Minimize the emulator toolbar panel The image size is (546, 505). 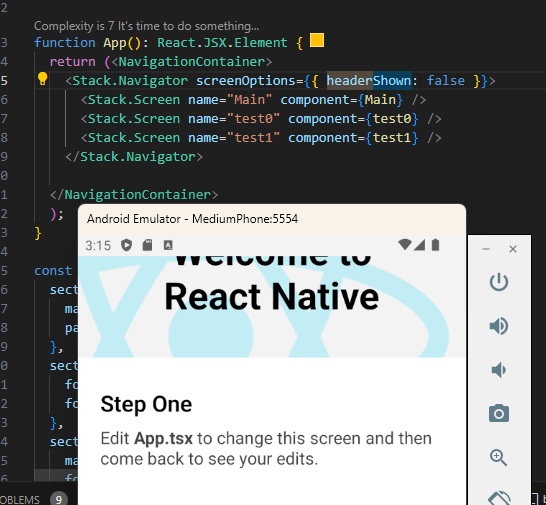(x=486, y=249)
